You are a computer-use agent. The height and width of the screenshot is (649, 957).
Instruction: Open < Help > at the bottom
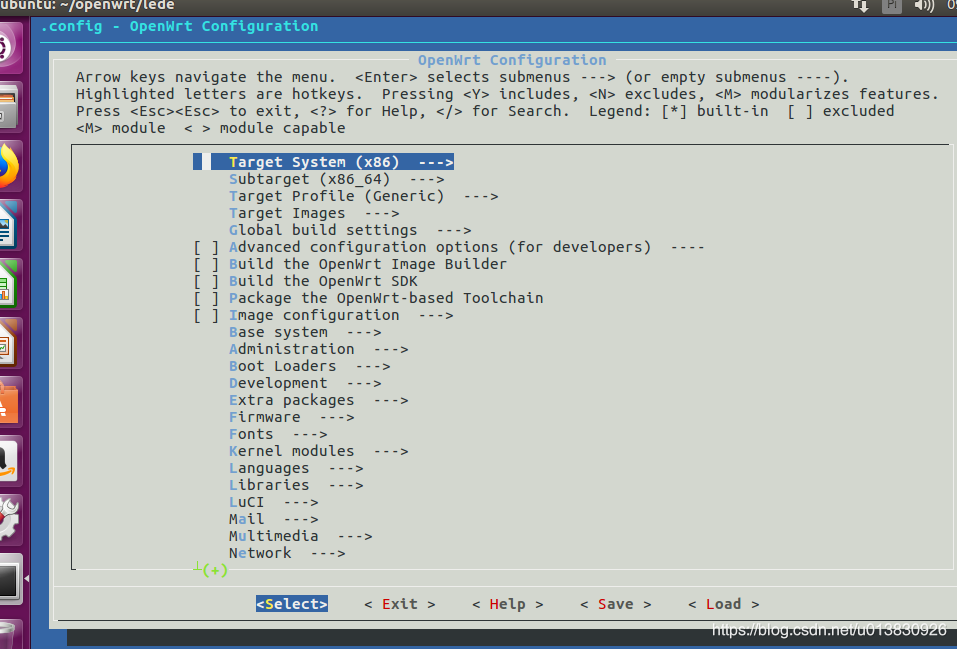click(x=508, y=604)
